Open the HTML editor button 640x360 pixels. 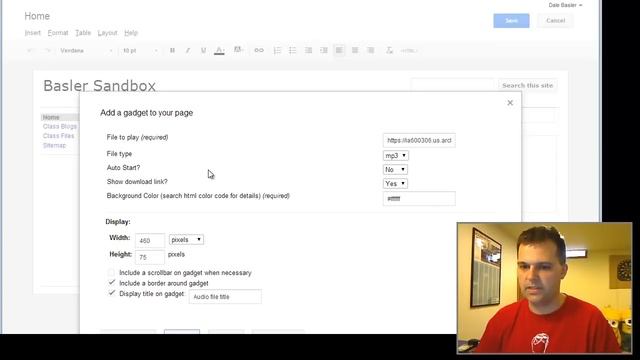tap(409, 51)
